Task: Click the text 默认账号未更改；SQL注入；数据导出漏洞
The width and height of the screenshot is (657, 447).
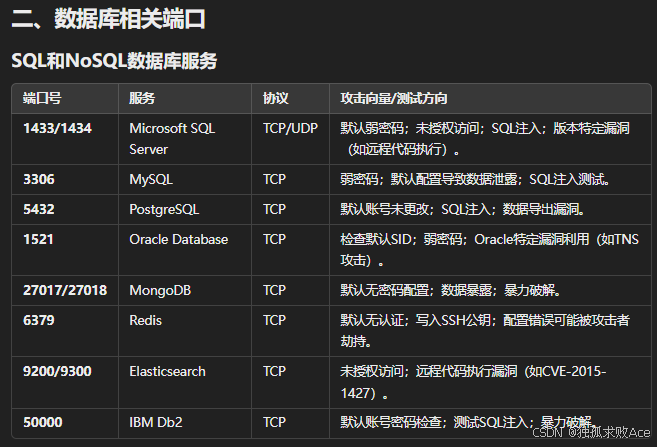Action: [463, 209]
